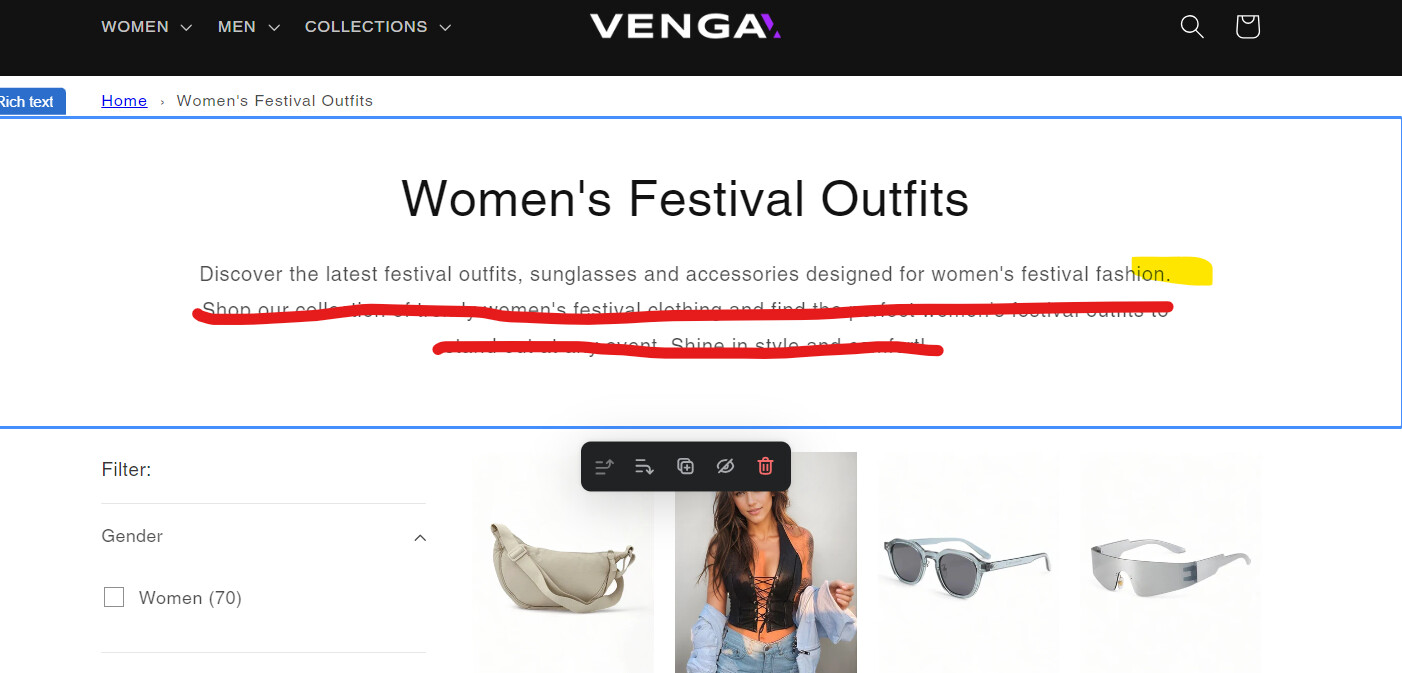This screenshot has height=673, width=1402.
Task: Open the WOMEN dropdown menu
Action: 147,27
